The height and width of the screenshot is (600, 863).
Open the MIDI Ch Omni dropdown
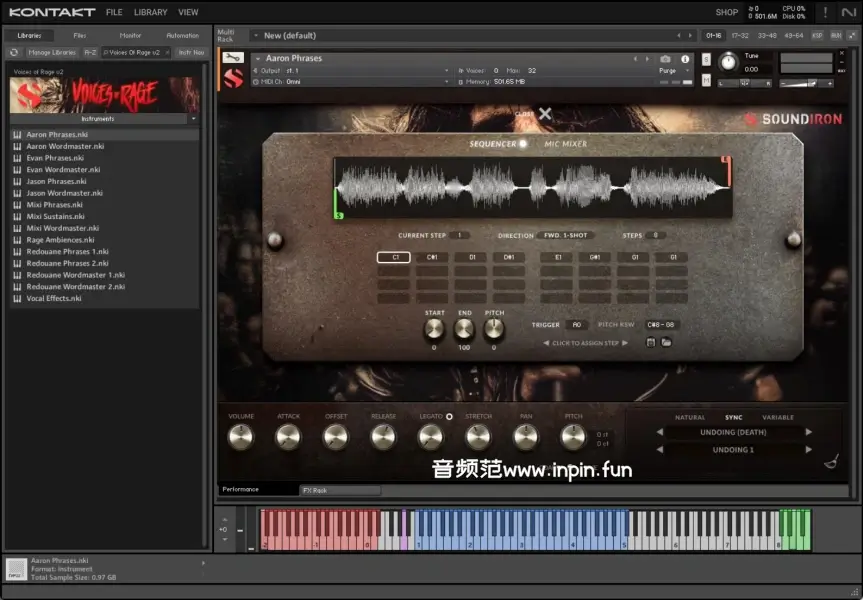(x=366, y=82)
